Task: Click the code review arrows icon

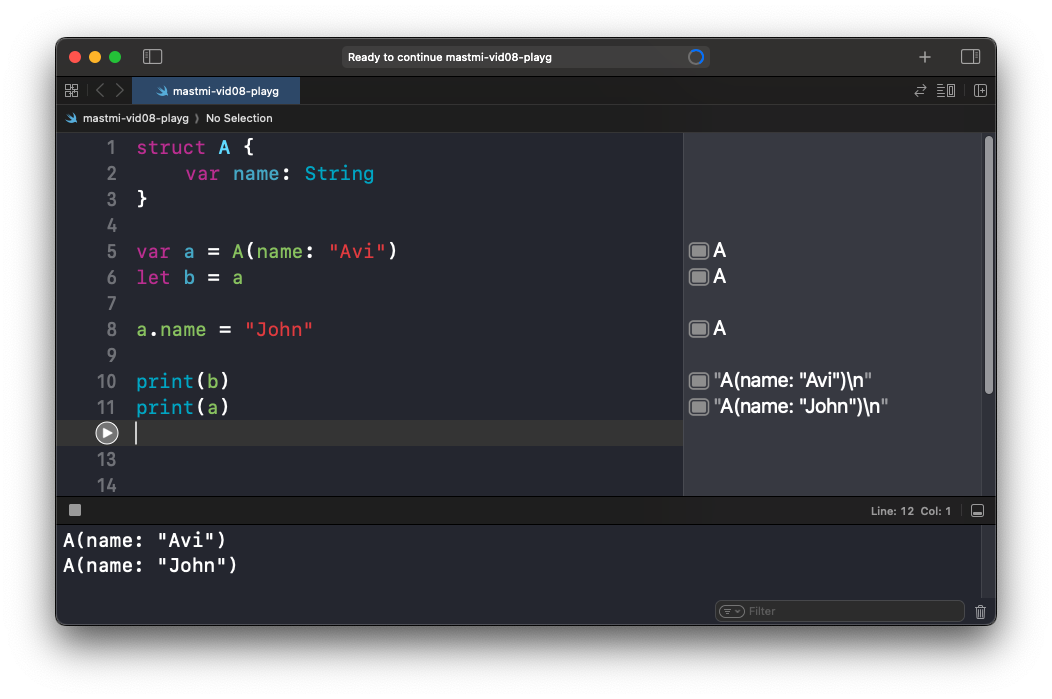Action: pyautogui.click(x=920, y=91)
